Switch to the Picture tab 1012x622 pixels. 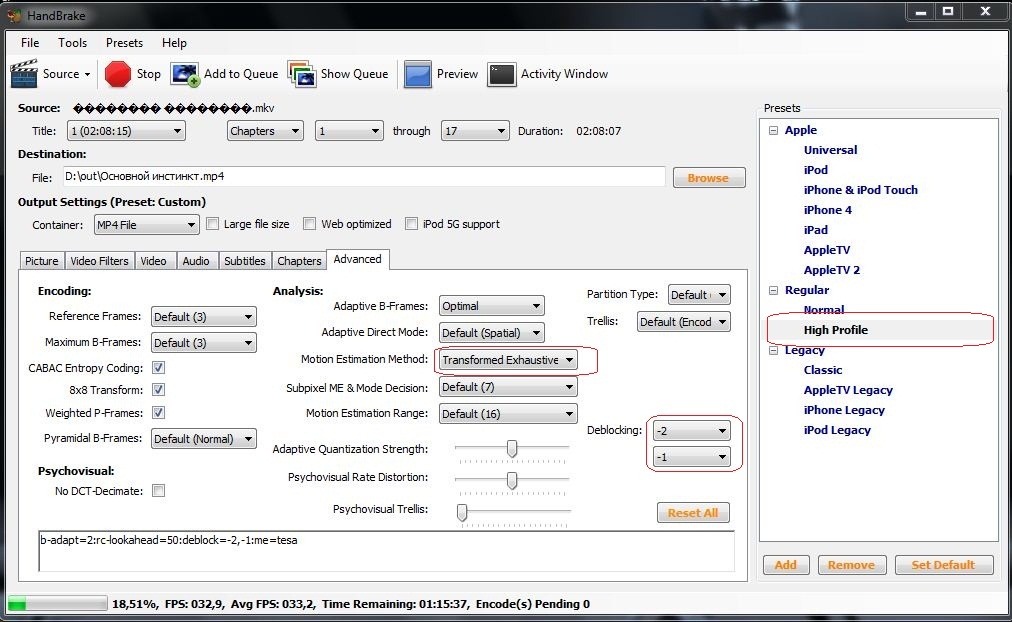41,261
